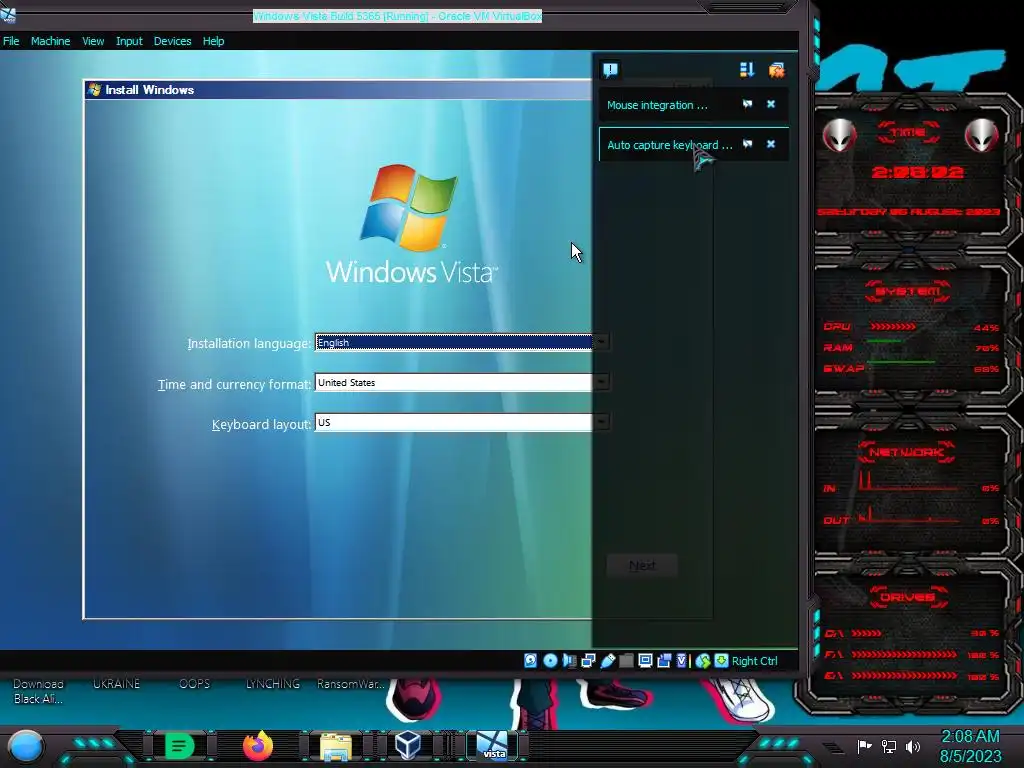The image size is (1024, 768).
Task: Open the notification center speech-bubble icon
Action: tap(611, 69)
